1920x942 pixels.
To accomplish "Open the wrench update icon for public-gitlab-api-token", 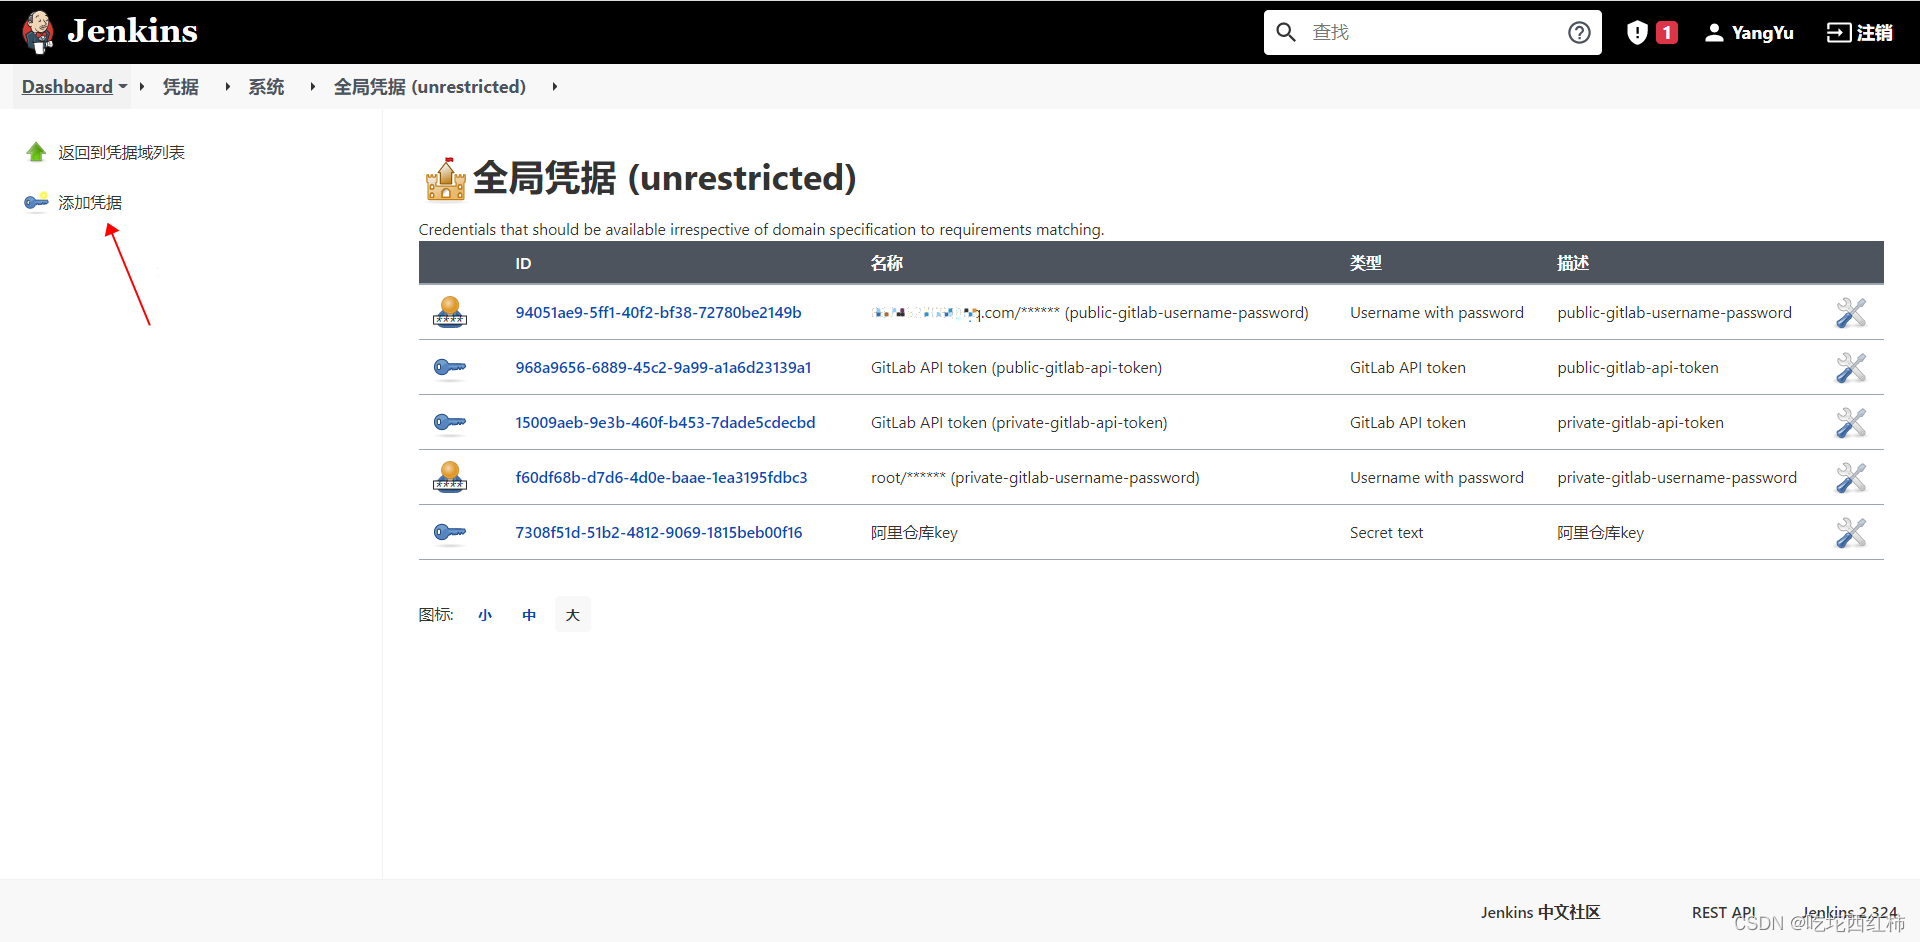I will point(1851,367).
